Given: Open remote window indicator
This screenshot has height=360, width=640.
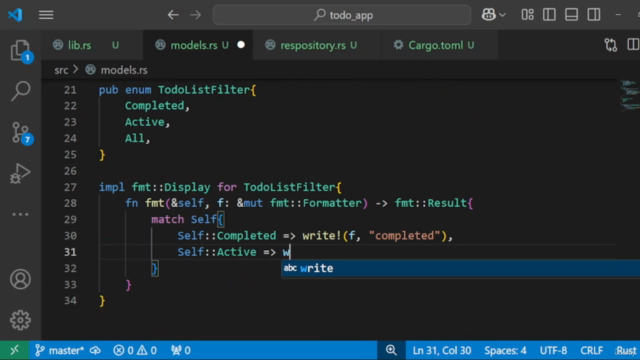Looking at the screenshot, I should pyautogui.click(x=14, y=350).
